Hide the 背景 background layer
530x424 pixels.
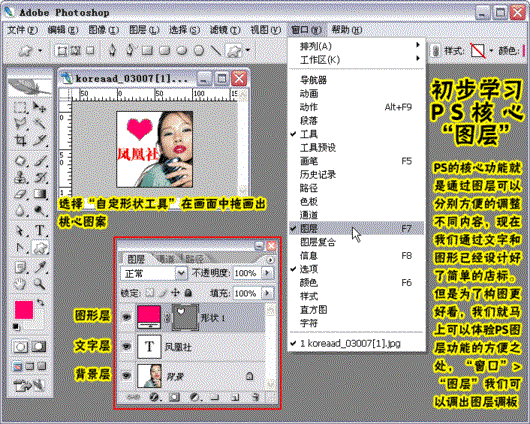coord(126,375)
